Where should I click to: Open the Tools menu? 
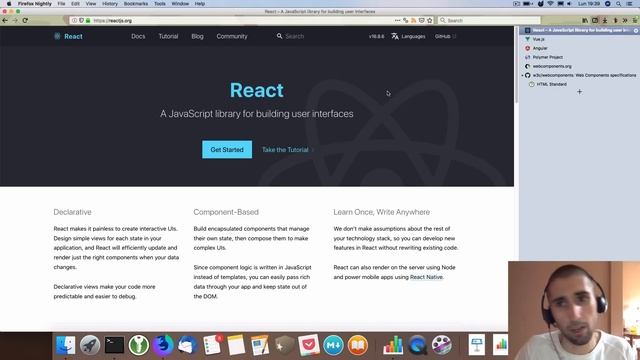160,4
